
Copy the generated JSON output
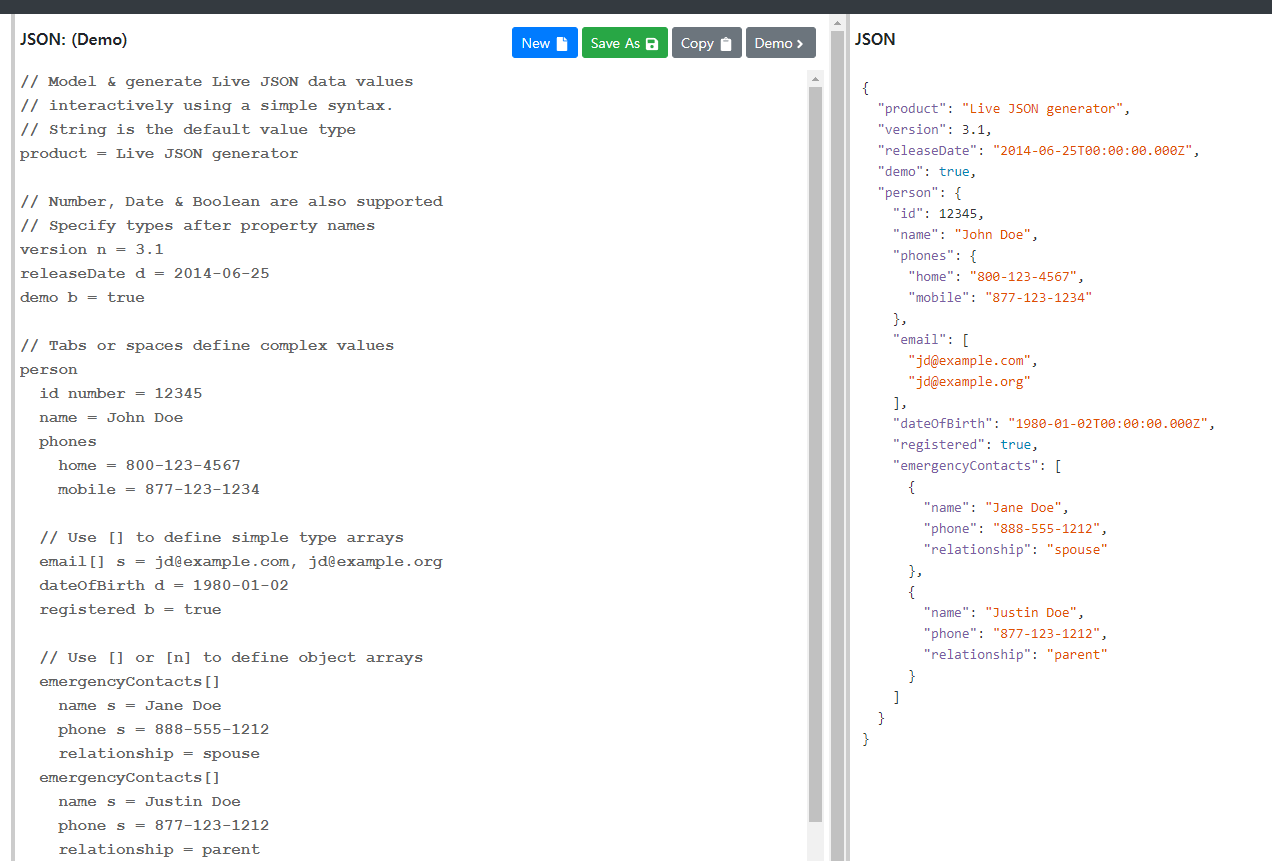706,42
